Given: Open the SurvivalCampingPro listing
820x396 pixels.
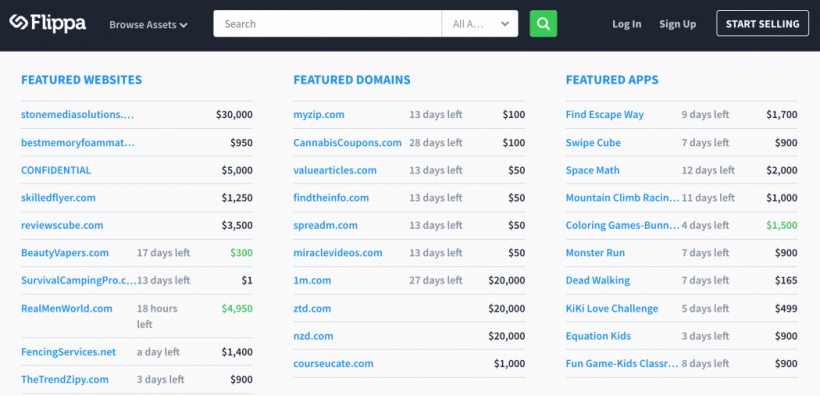Looking at the screenshot, I should 78,280.
